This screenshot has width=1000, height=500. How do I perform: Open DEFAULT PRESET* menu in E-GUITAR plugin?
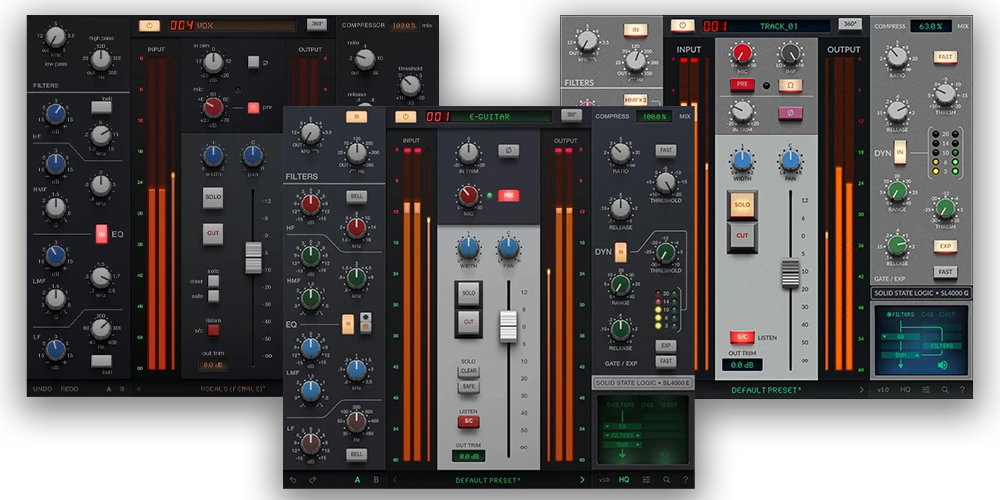[x=487, y=480]
